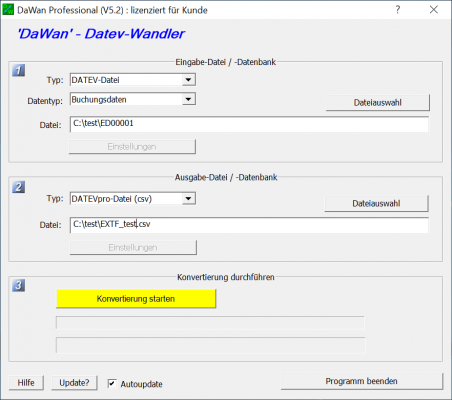Click the input Datei field containing C:\test\ED00001
Image resolution: width=452 pixels, height=400 pixels.
tap(249, 124)
